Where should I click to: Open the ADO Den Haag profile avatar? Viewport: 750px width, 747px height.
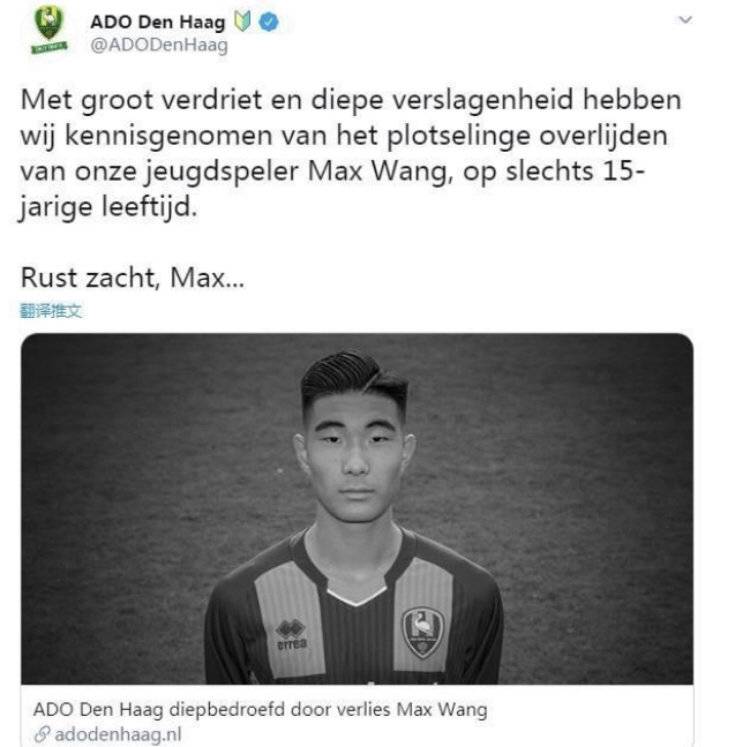(49, 30)
